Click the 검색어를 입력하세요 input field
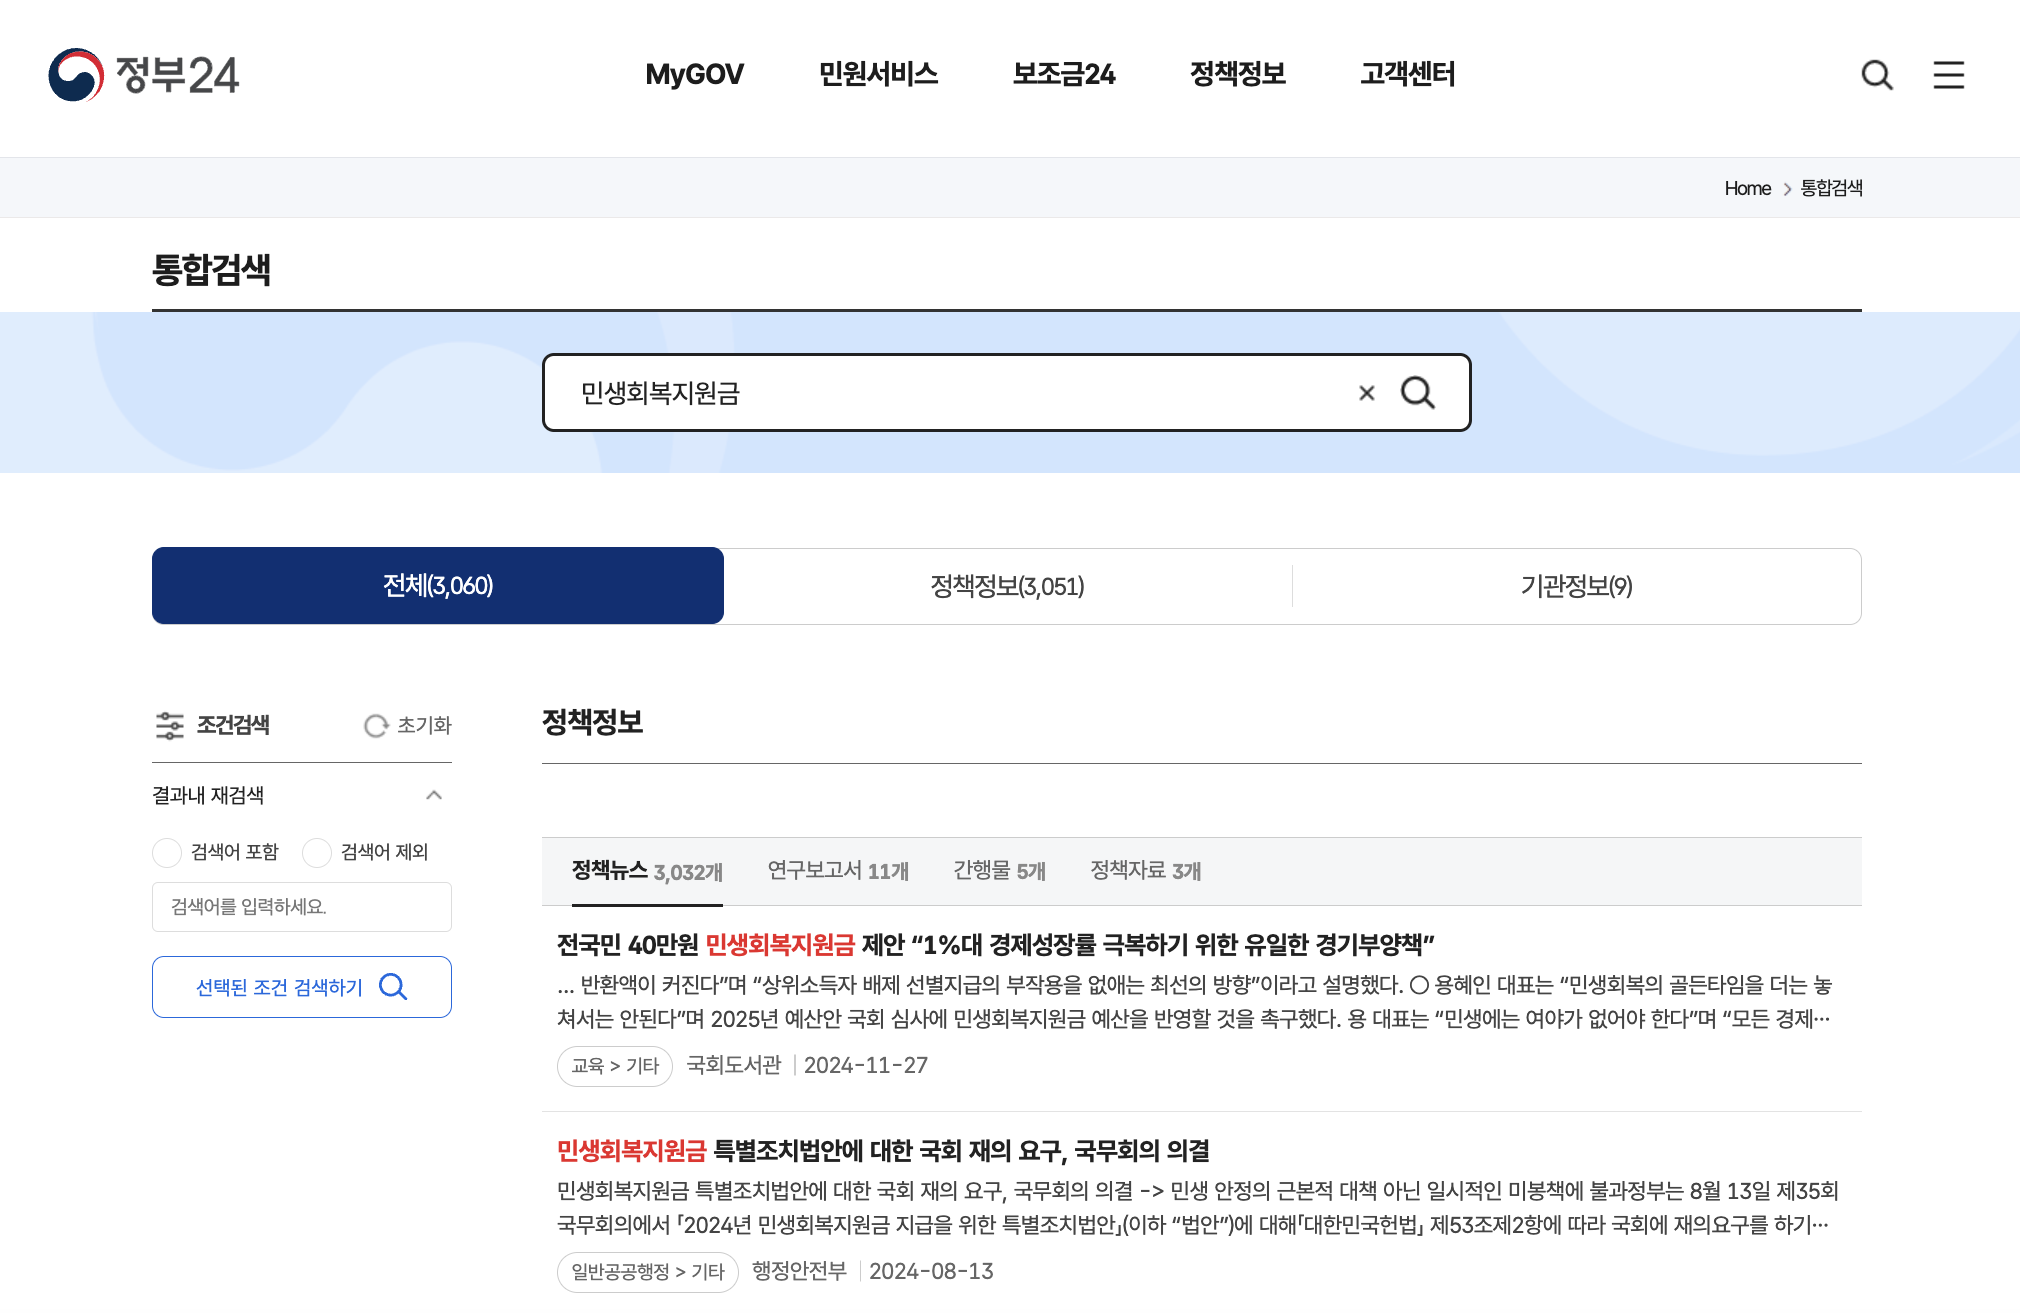 (302, 907)
